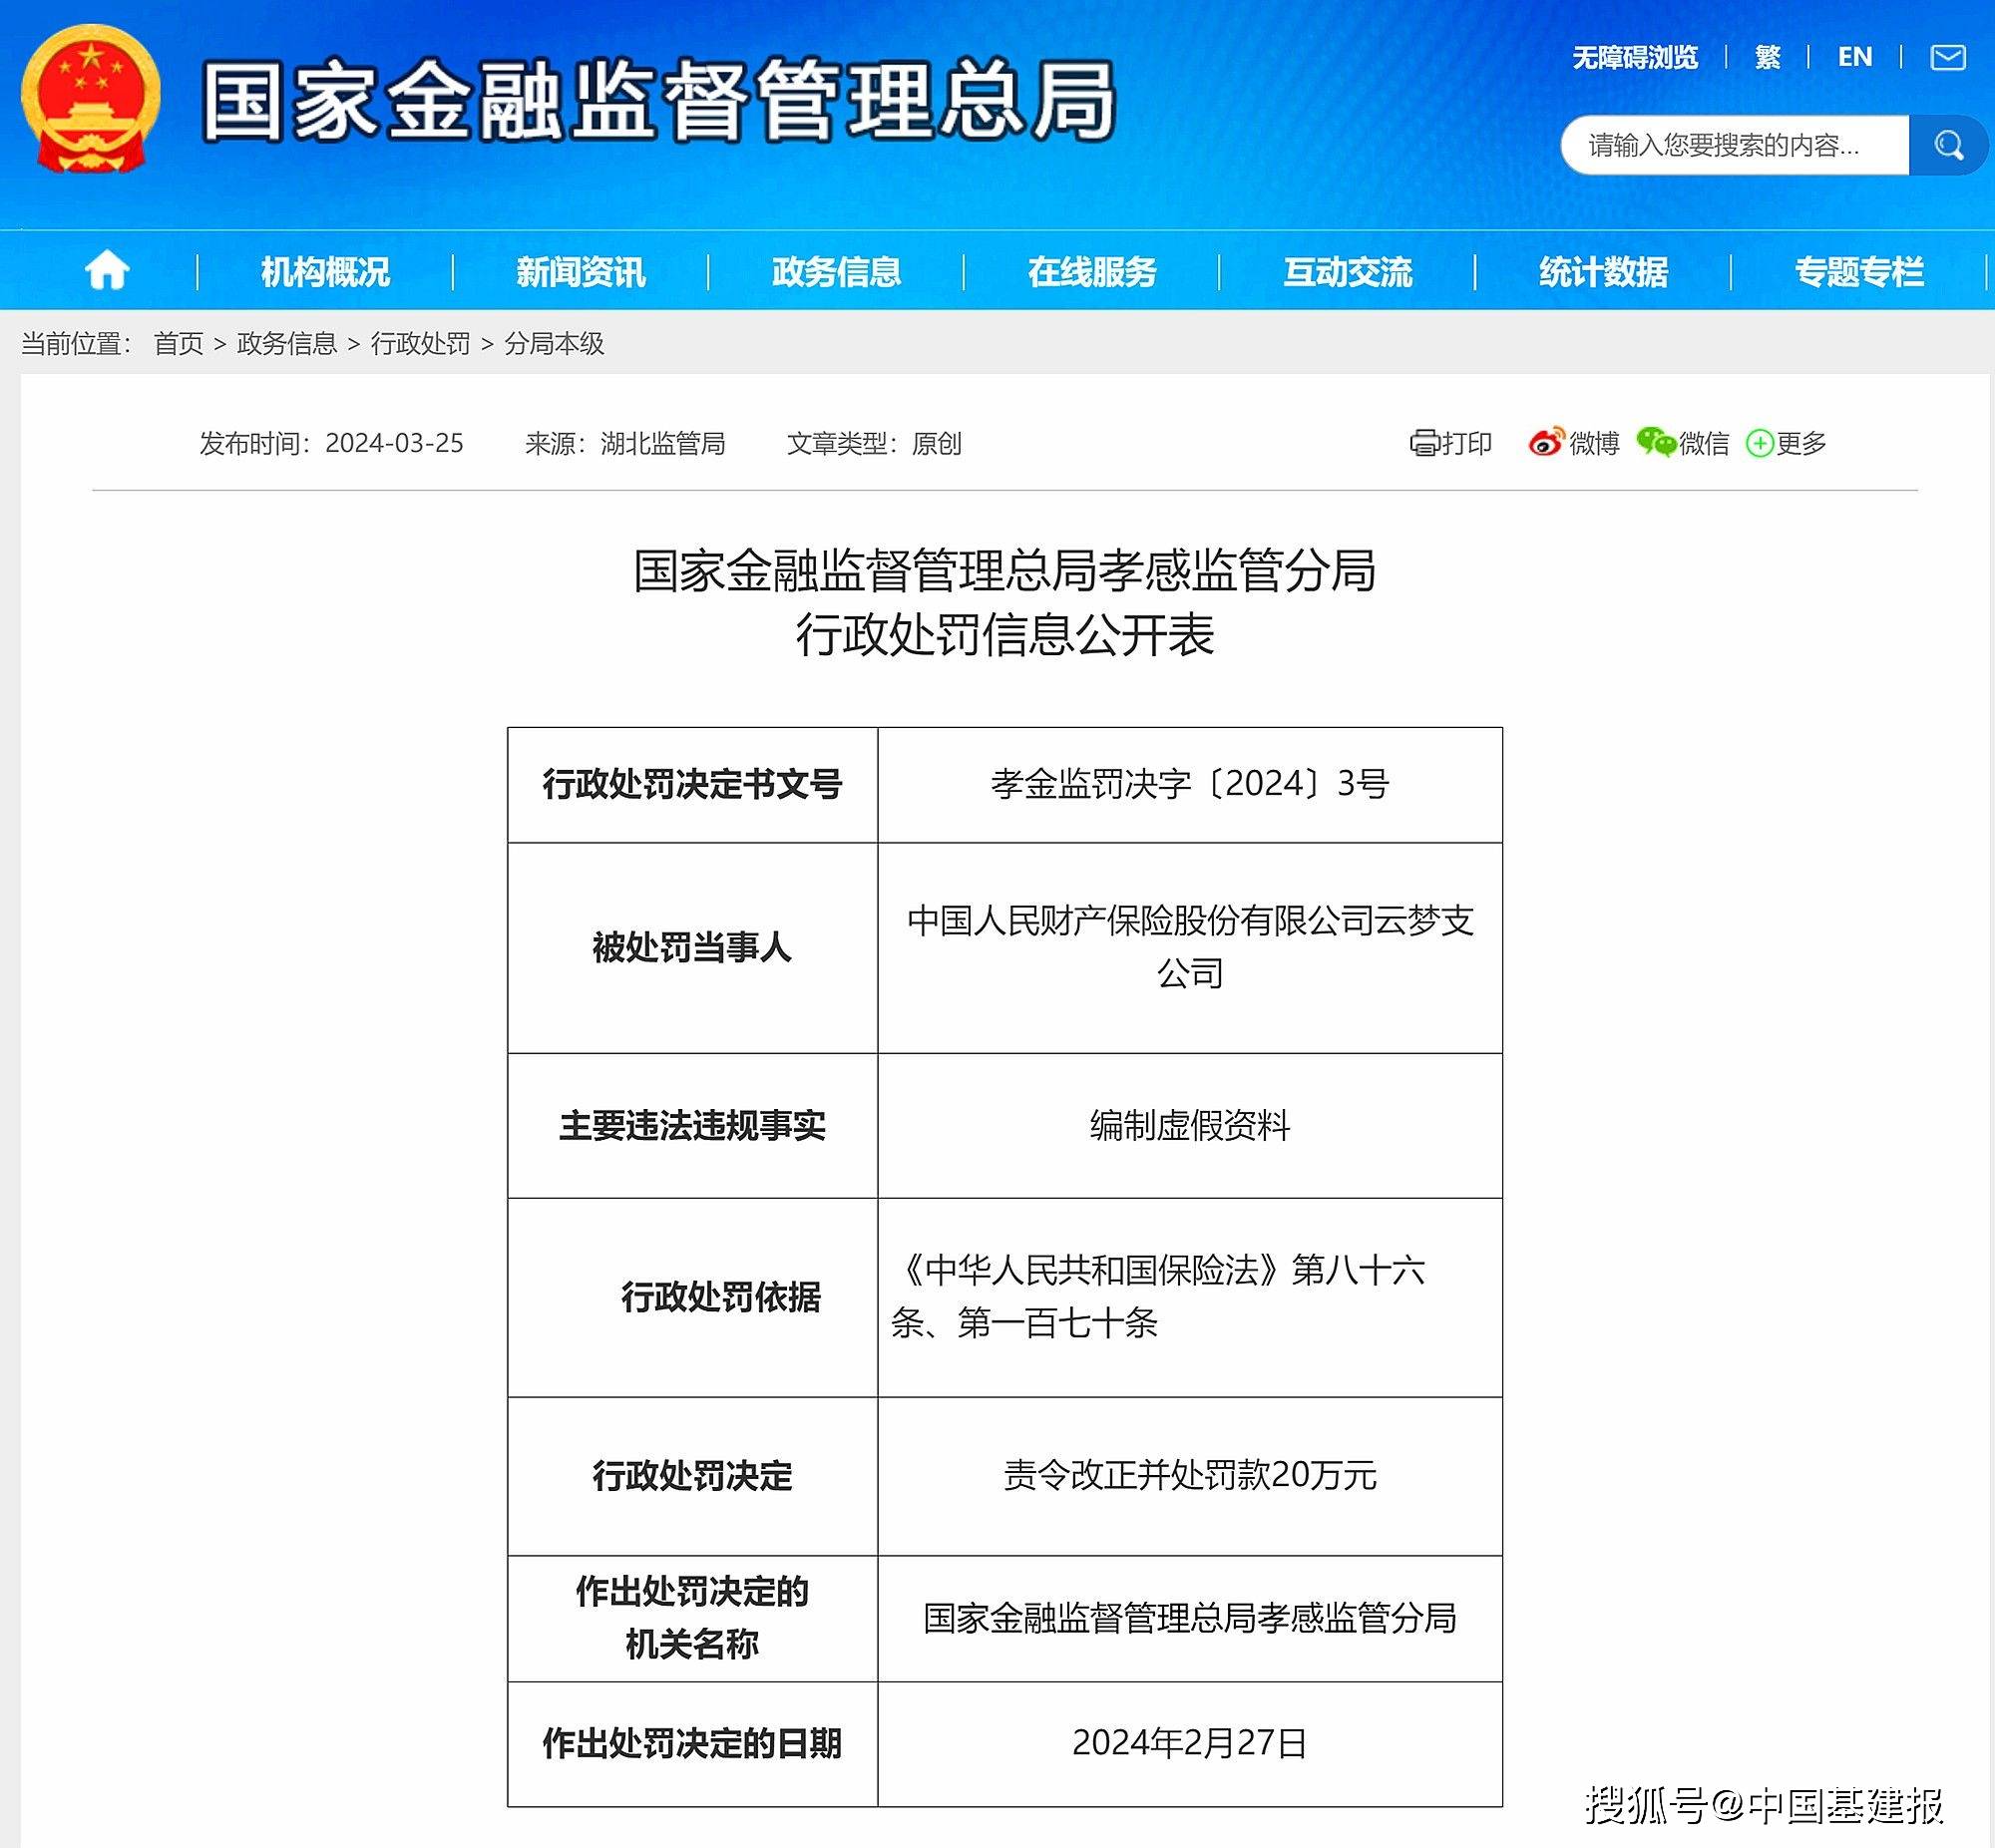Screen dimensions: 1995x1848
Task: Open 专题专栏 menu
Action: point(1859,272)
